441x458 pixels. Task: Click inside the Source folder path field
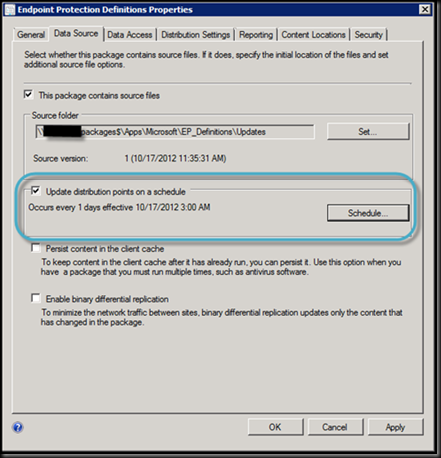click(x=175, y=132)
